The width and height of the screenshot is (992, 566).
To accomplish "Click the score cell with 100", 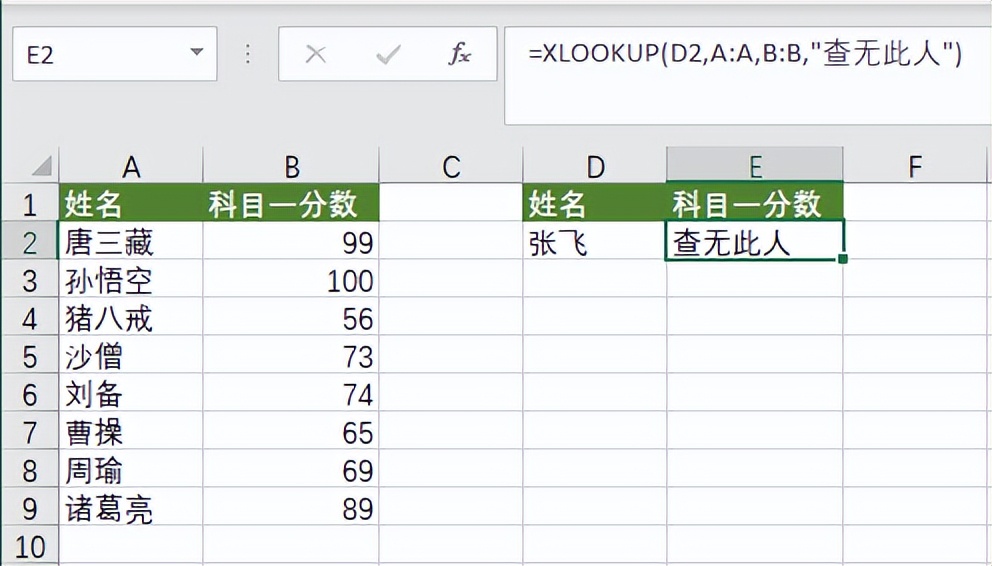I will click(291, 279).
